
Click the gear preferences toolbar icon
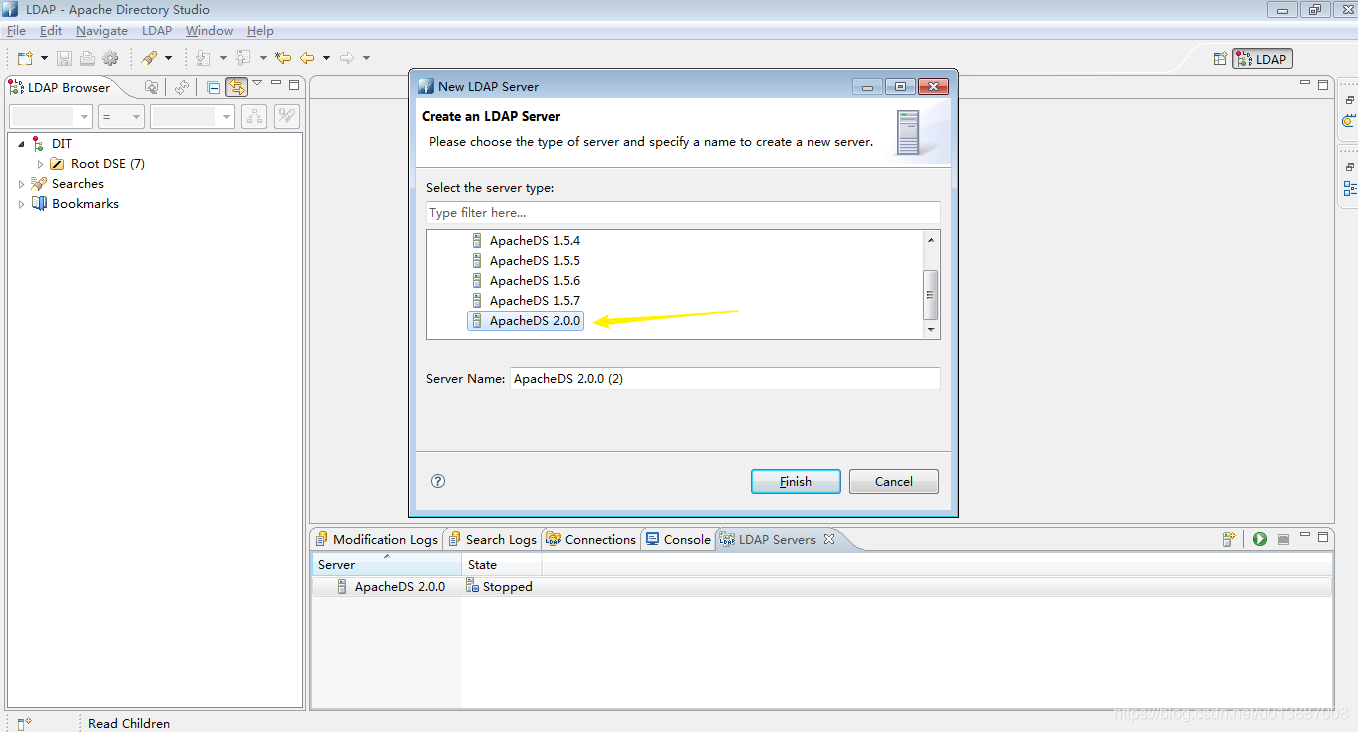pos(110,58)
